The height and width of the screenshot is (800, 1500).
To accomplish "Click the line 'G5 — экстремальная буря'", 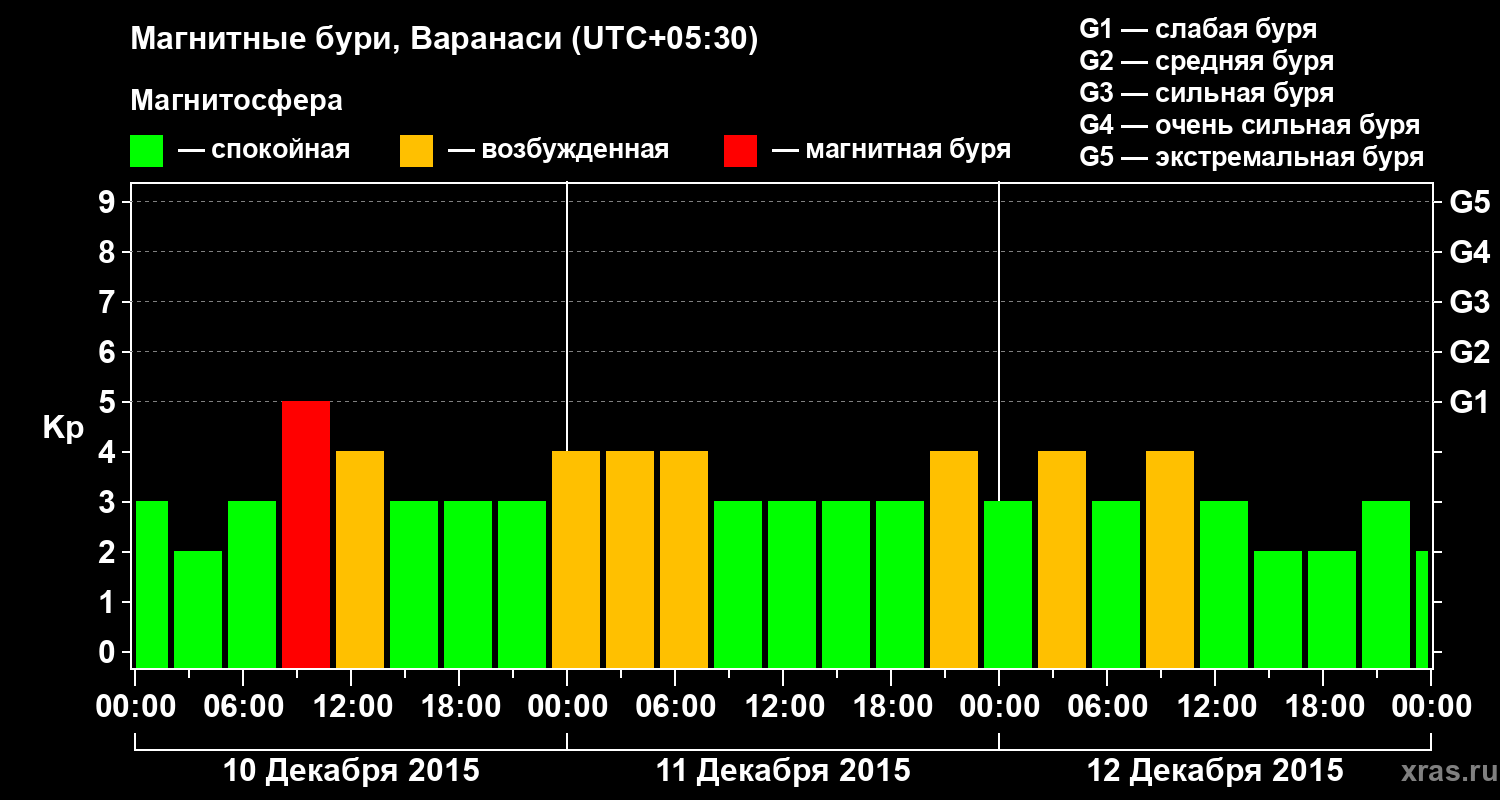I will [1252, 157].
